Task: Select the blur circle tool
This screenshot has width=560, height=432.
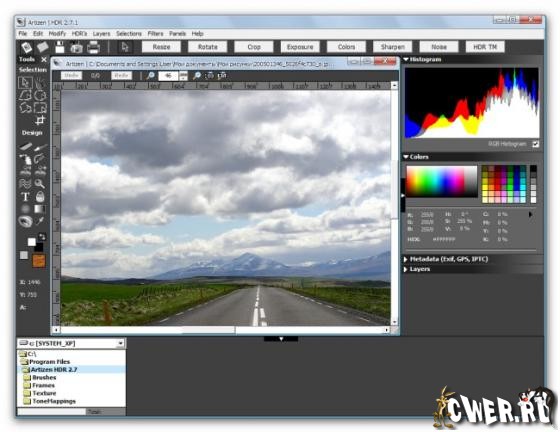Action: pos(25,209)
